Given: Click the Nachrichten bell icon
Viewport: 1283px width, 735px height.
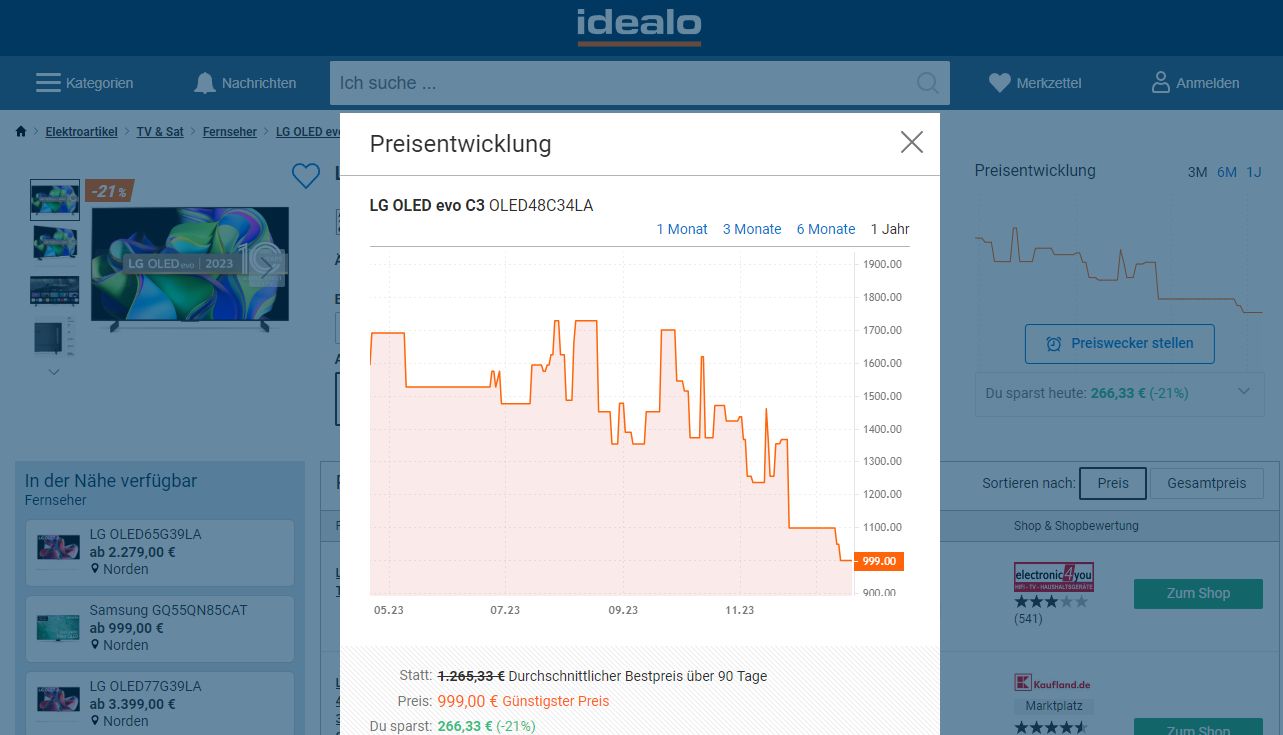Looking at the screenshot, I should click(x=205, y=83).
